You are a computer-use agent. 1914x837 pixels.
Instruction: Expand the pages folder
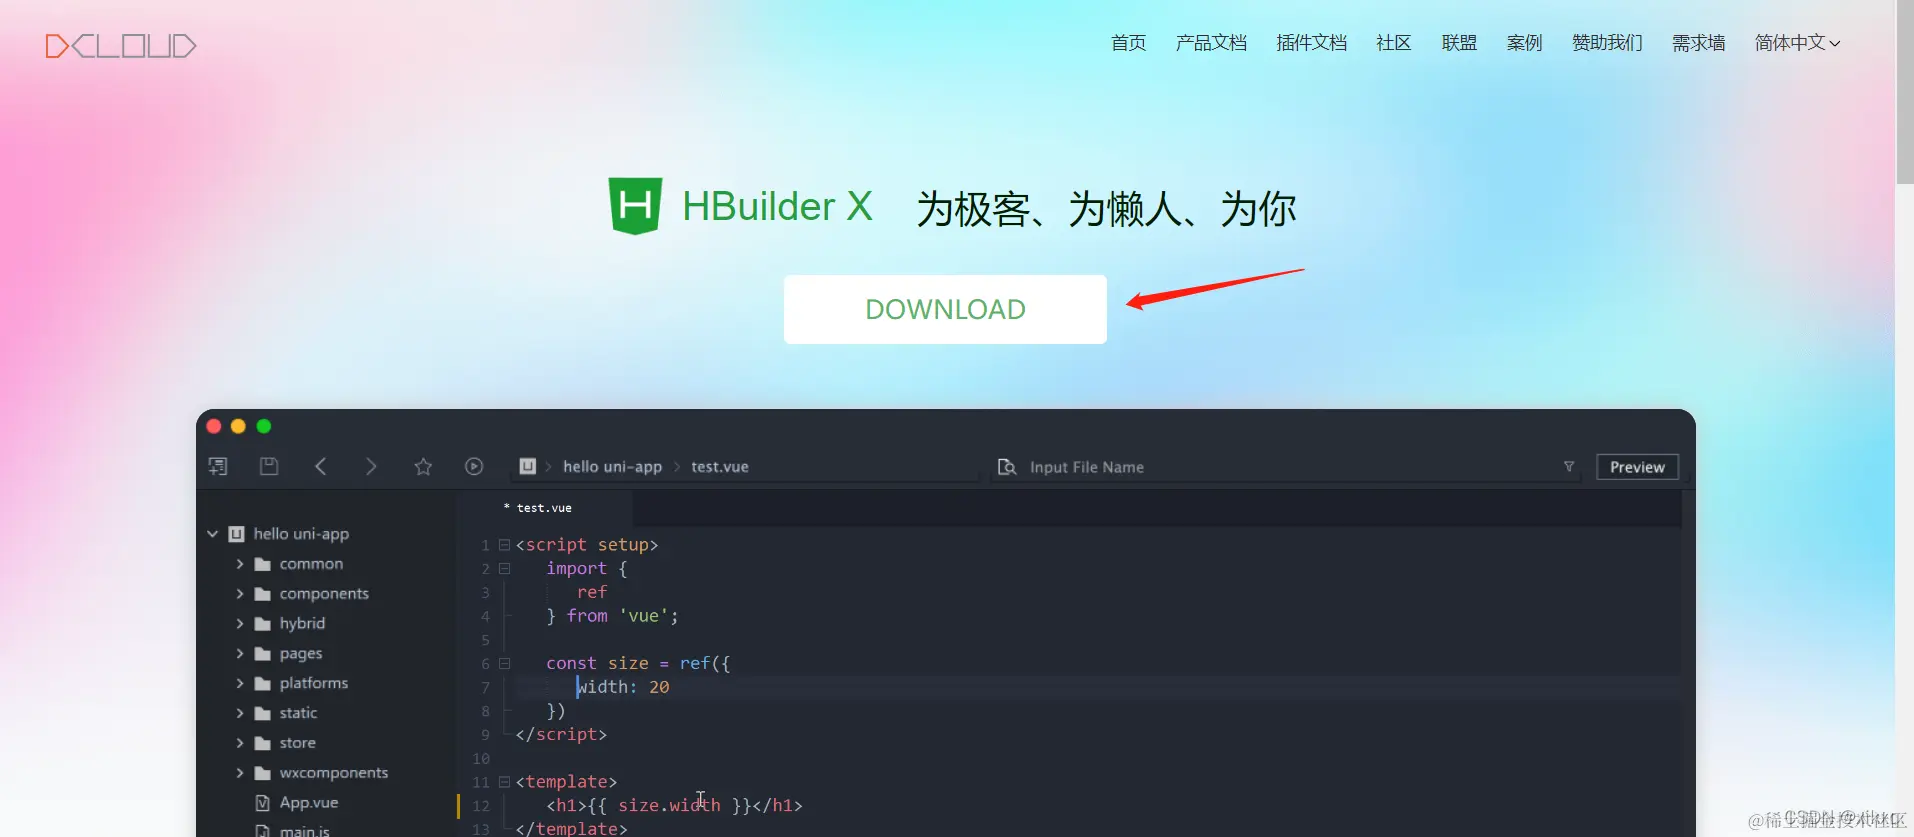coord(240,653)
